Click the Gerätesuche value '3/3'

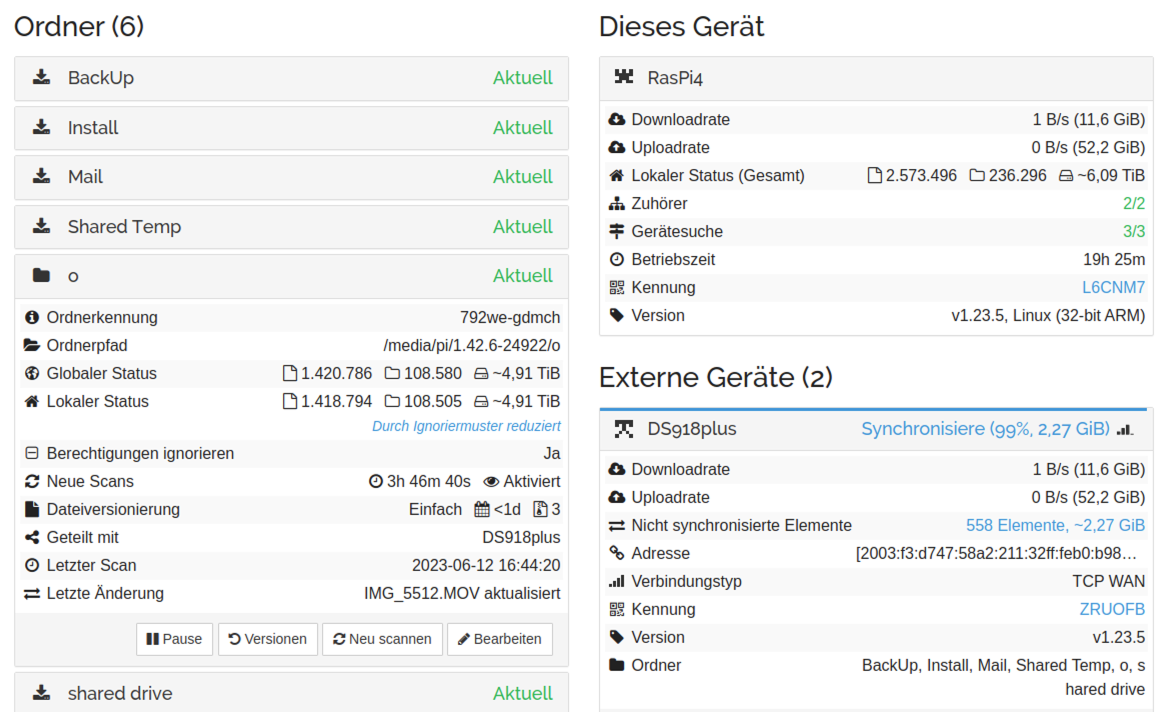pyautogui.click(x=1134, y=231)
